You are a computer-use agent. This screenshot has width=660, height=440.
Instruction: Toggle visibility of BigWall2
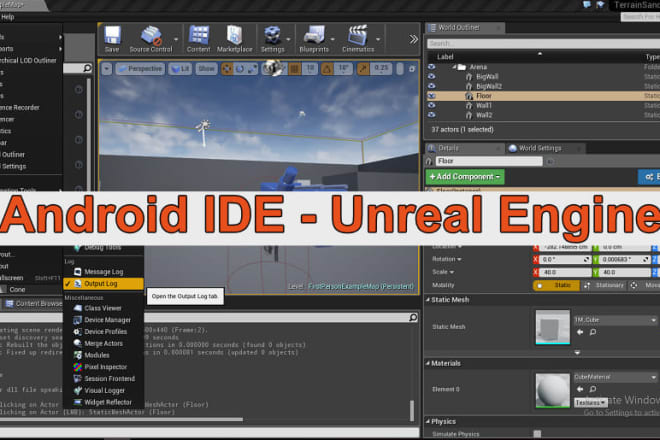[x=431, y=86]
